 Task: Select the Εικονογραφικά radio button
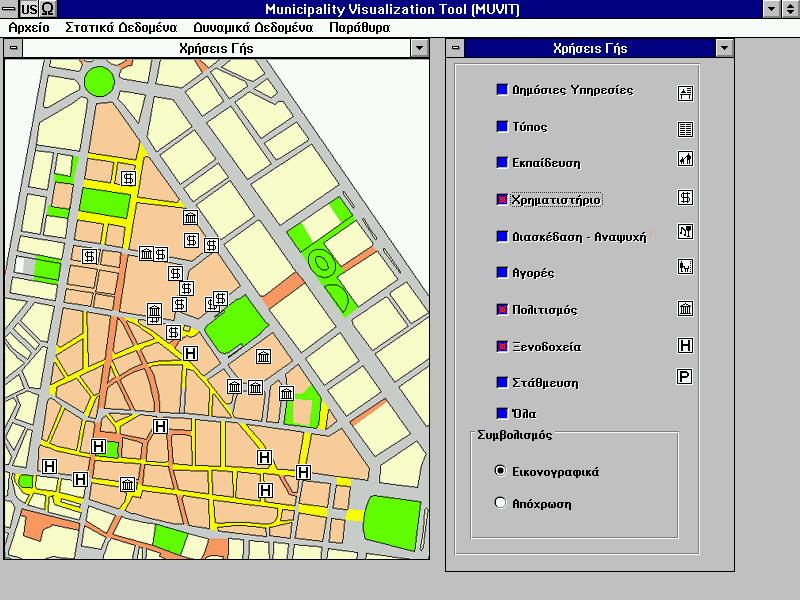tap(501, 471)
